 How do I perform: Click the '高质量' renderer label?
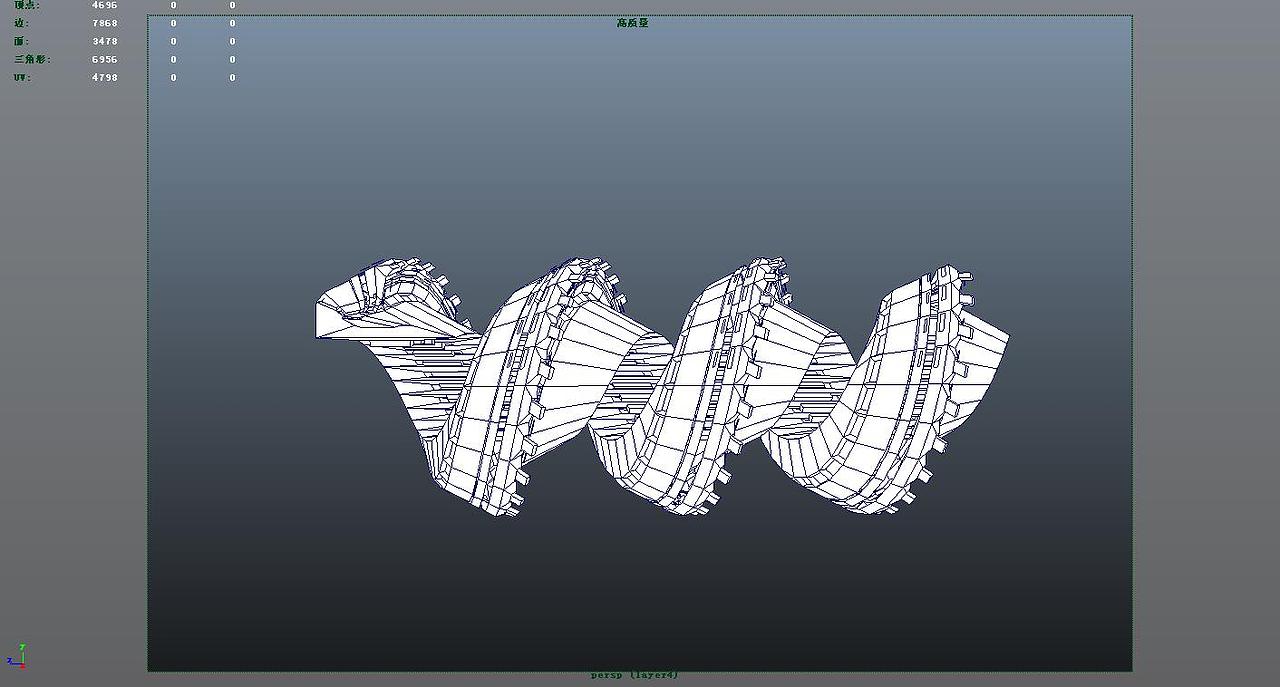click(x=632, y=22)
